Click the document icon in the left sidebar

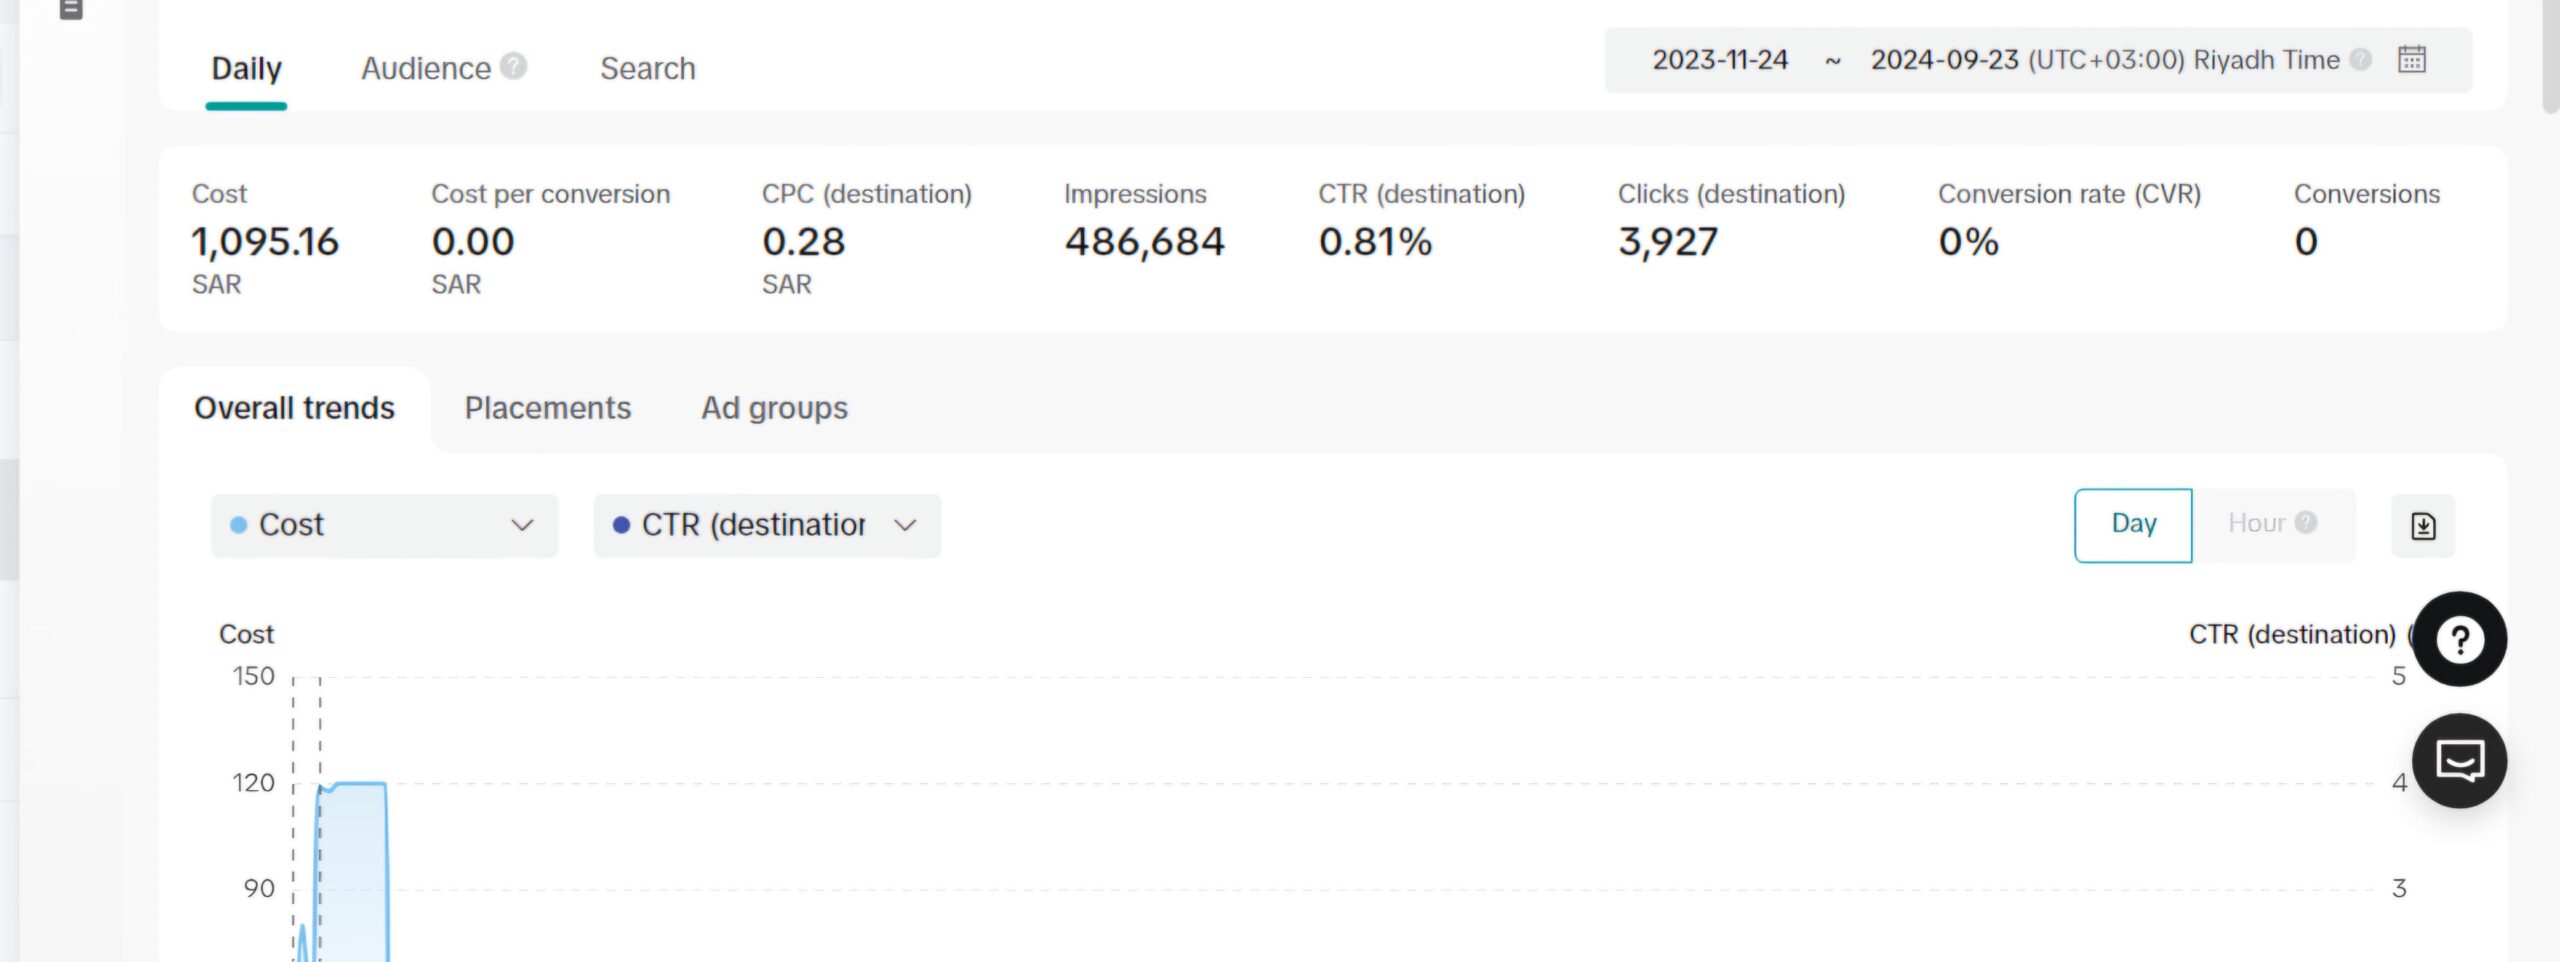tap(70, 10)
